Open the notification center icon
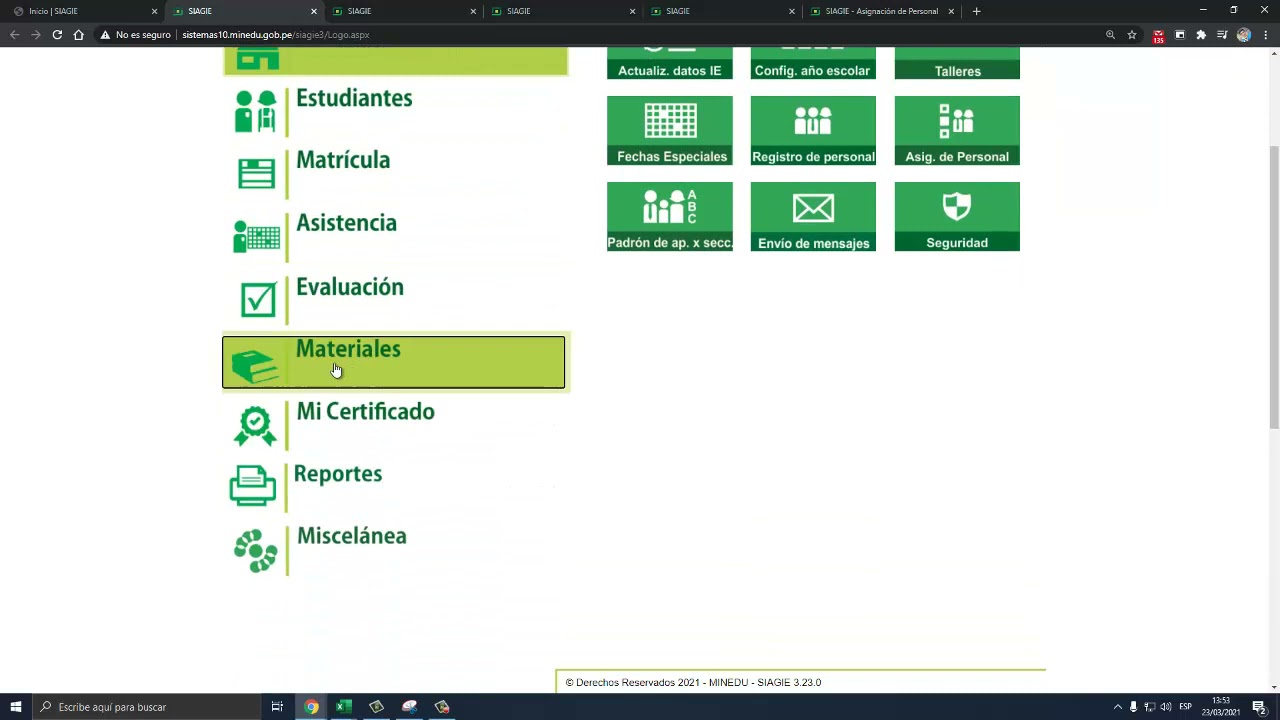The image size is (1280, 720). [1259, 707]
